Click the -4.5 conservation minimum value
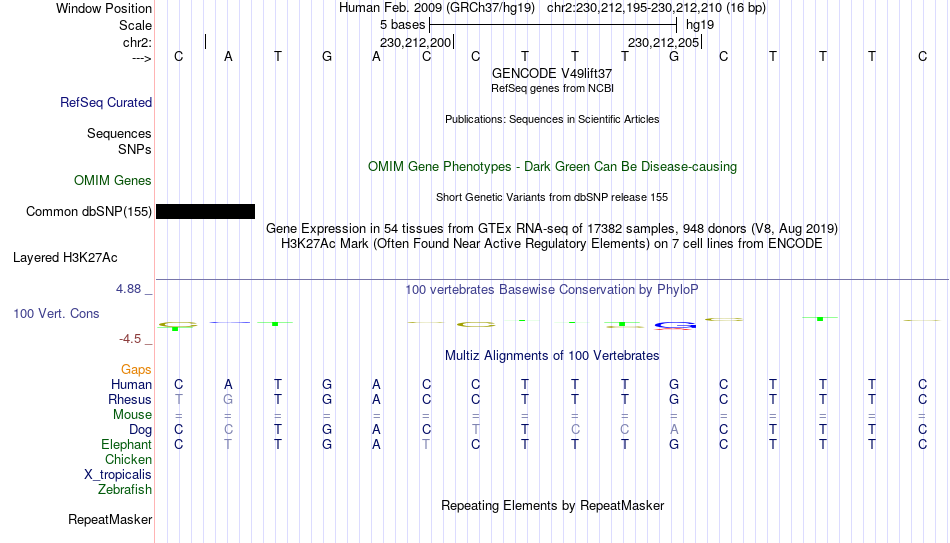 pyautogui.click(x=130, y=339)
